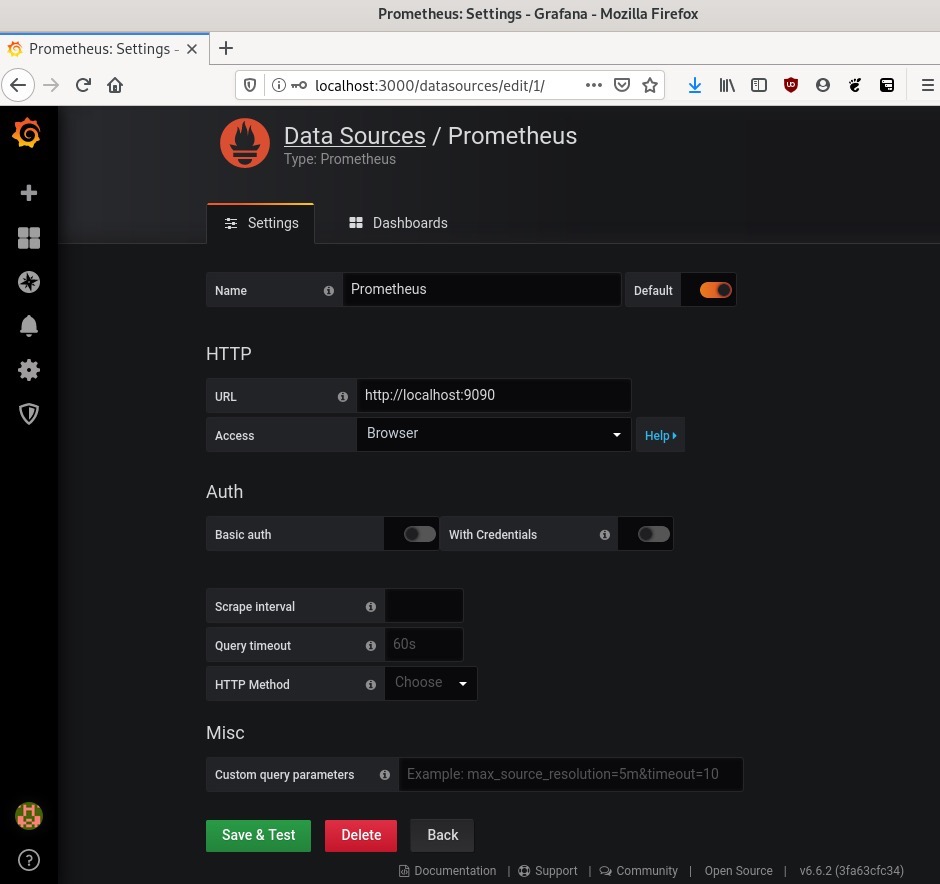Click the version v6.6.2 footer link
Screen dimensions: 940x884
pos(851,871)
